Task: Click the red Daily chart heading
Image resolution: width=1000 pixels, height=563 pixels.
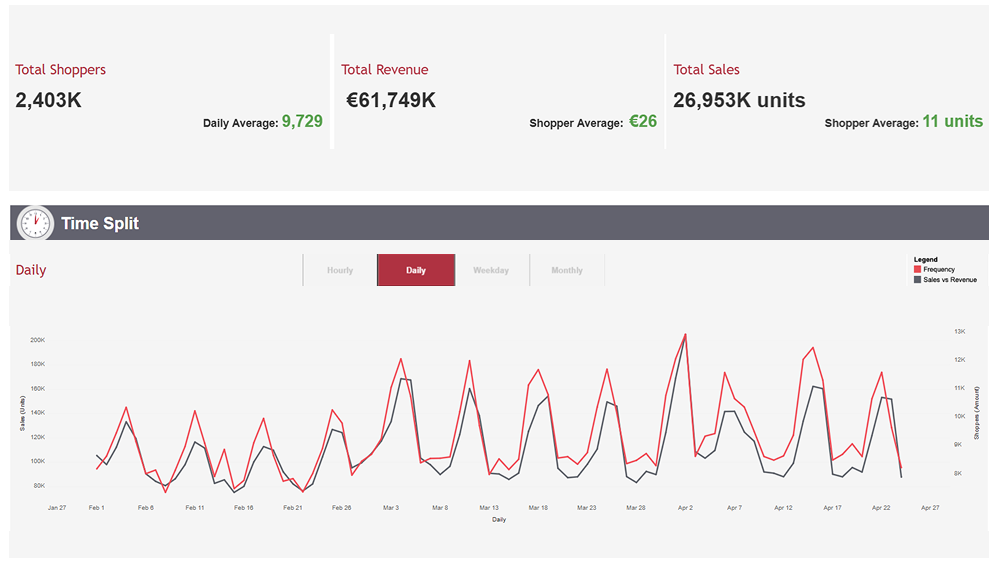Action: click(x=31, y=270)
